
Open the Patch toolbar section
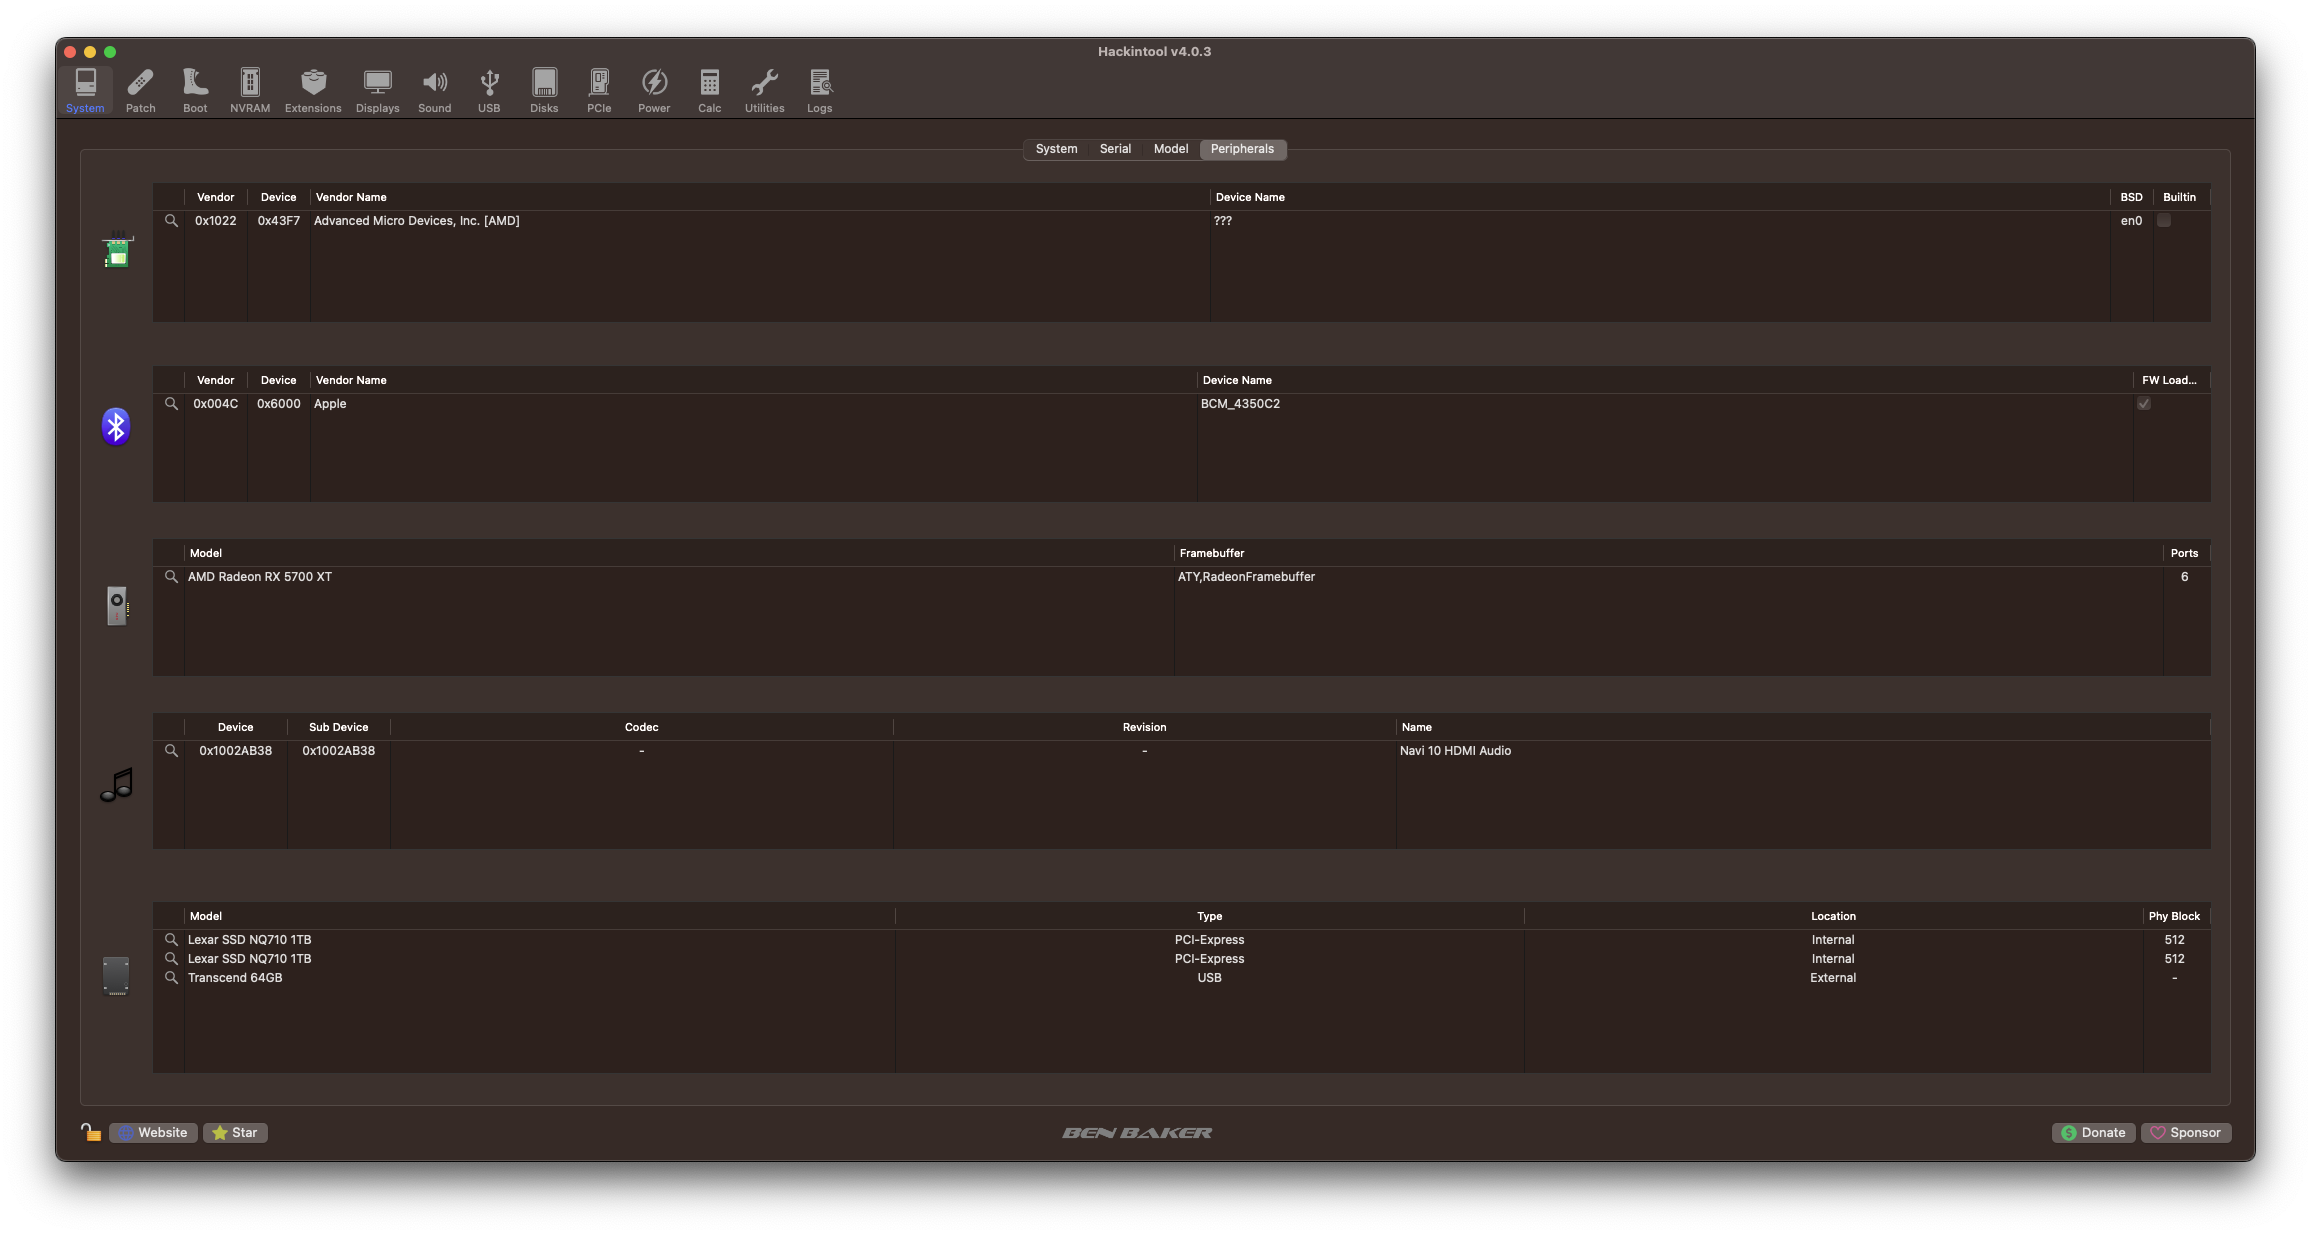(x=140, y=90)
